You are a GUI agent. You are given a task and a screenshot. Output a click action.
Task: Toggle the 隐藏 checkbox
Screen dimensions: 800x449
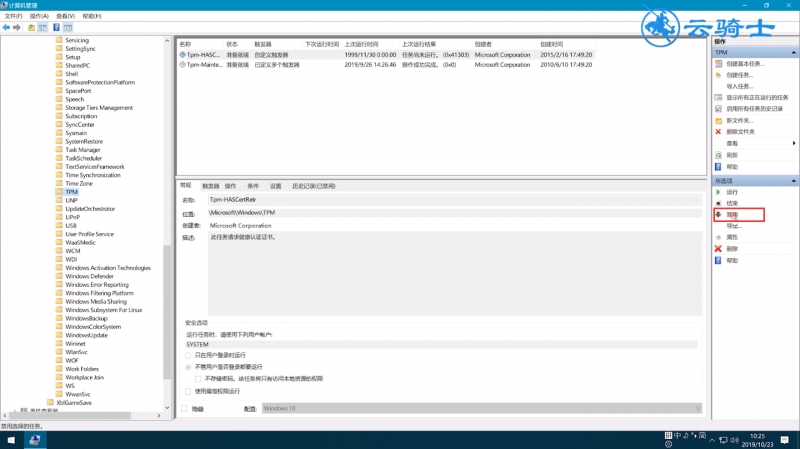[184, 409]
